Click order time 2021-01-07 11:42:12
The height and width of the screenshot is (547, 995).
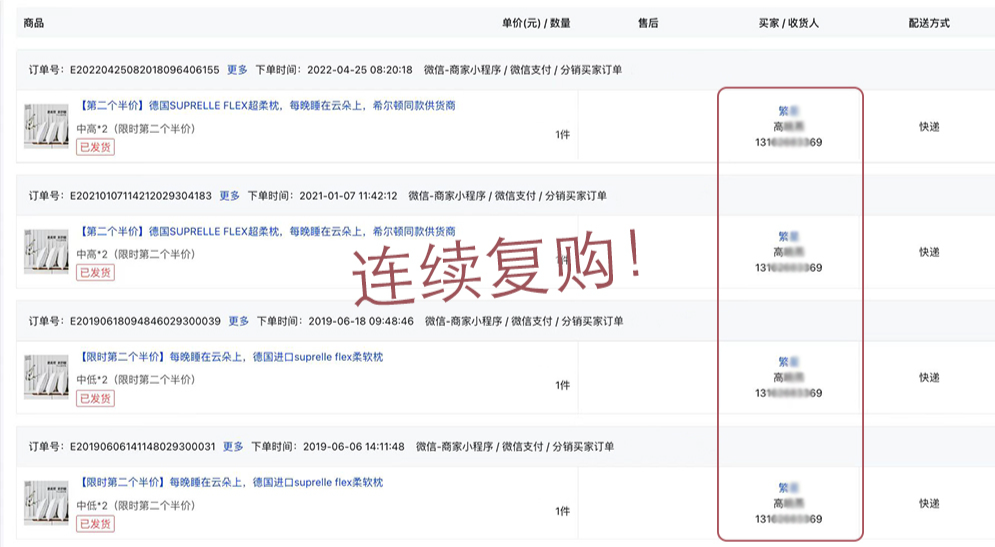[348, 195]
